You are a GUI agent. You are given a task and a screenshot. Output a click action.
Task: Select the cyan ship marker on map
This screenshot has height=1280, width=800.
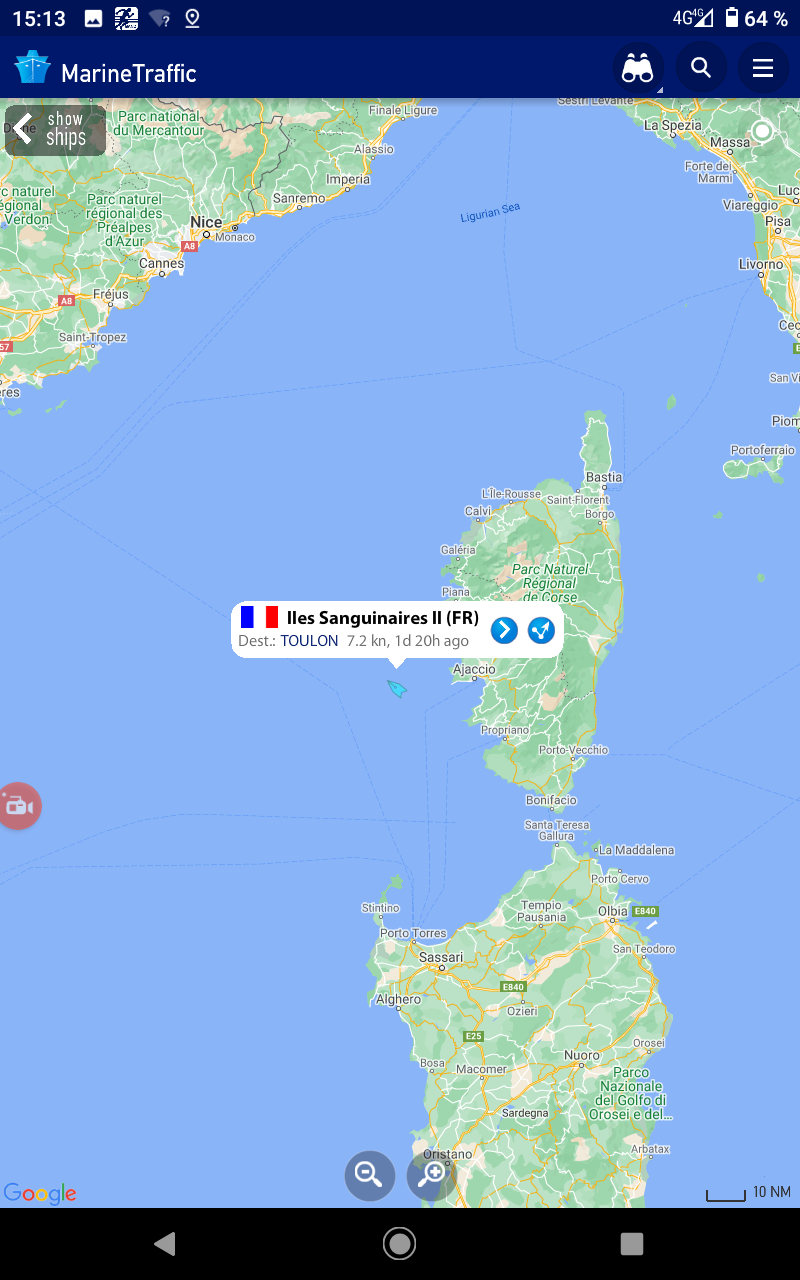(397, 689)
